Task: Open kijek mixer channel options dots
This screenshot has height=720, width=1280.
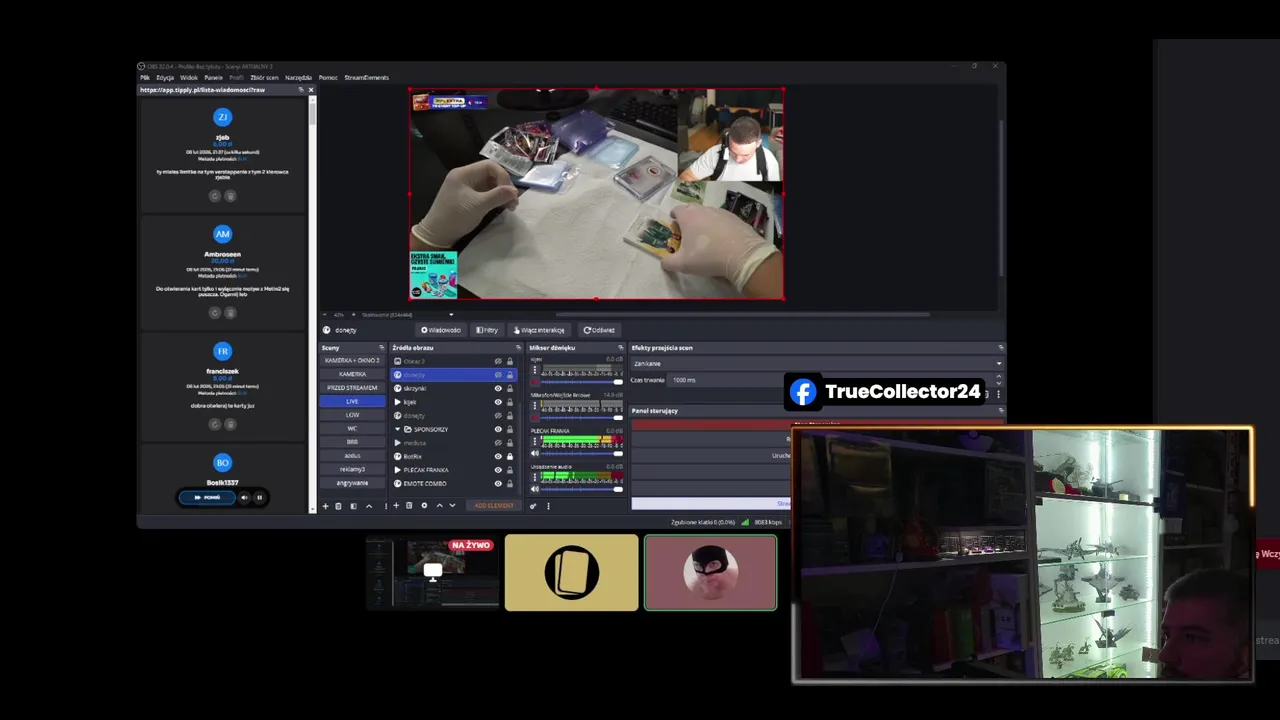Action: (x=535, y=370)
